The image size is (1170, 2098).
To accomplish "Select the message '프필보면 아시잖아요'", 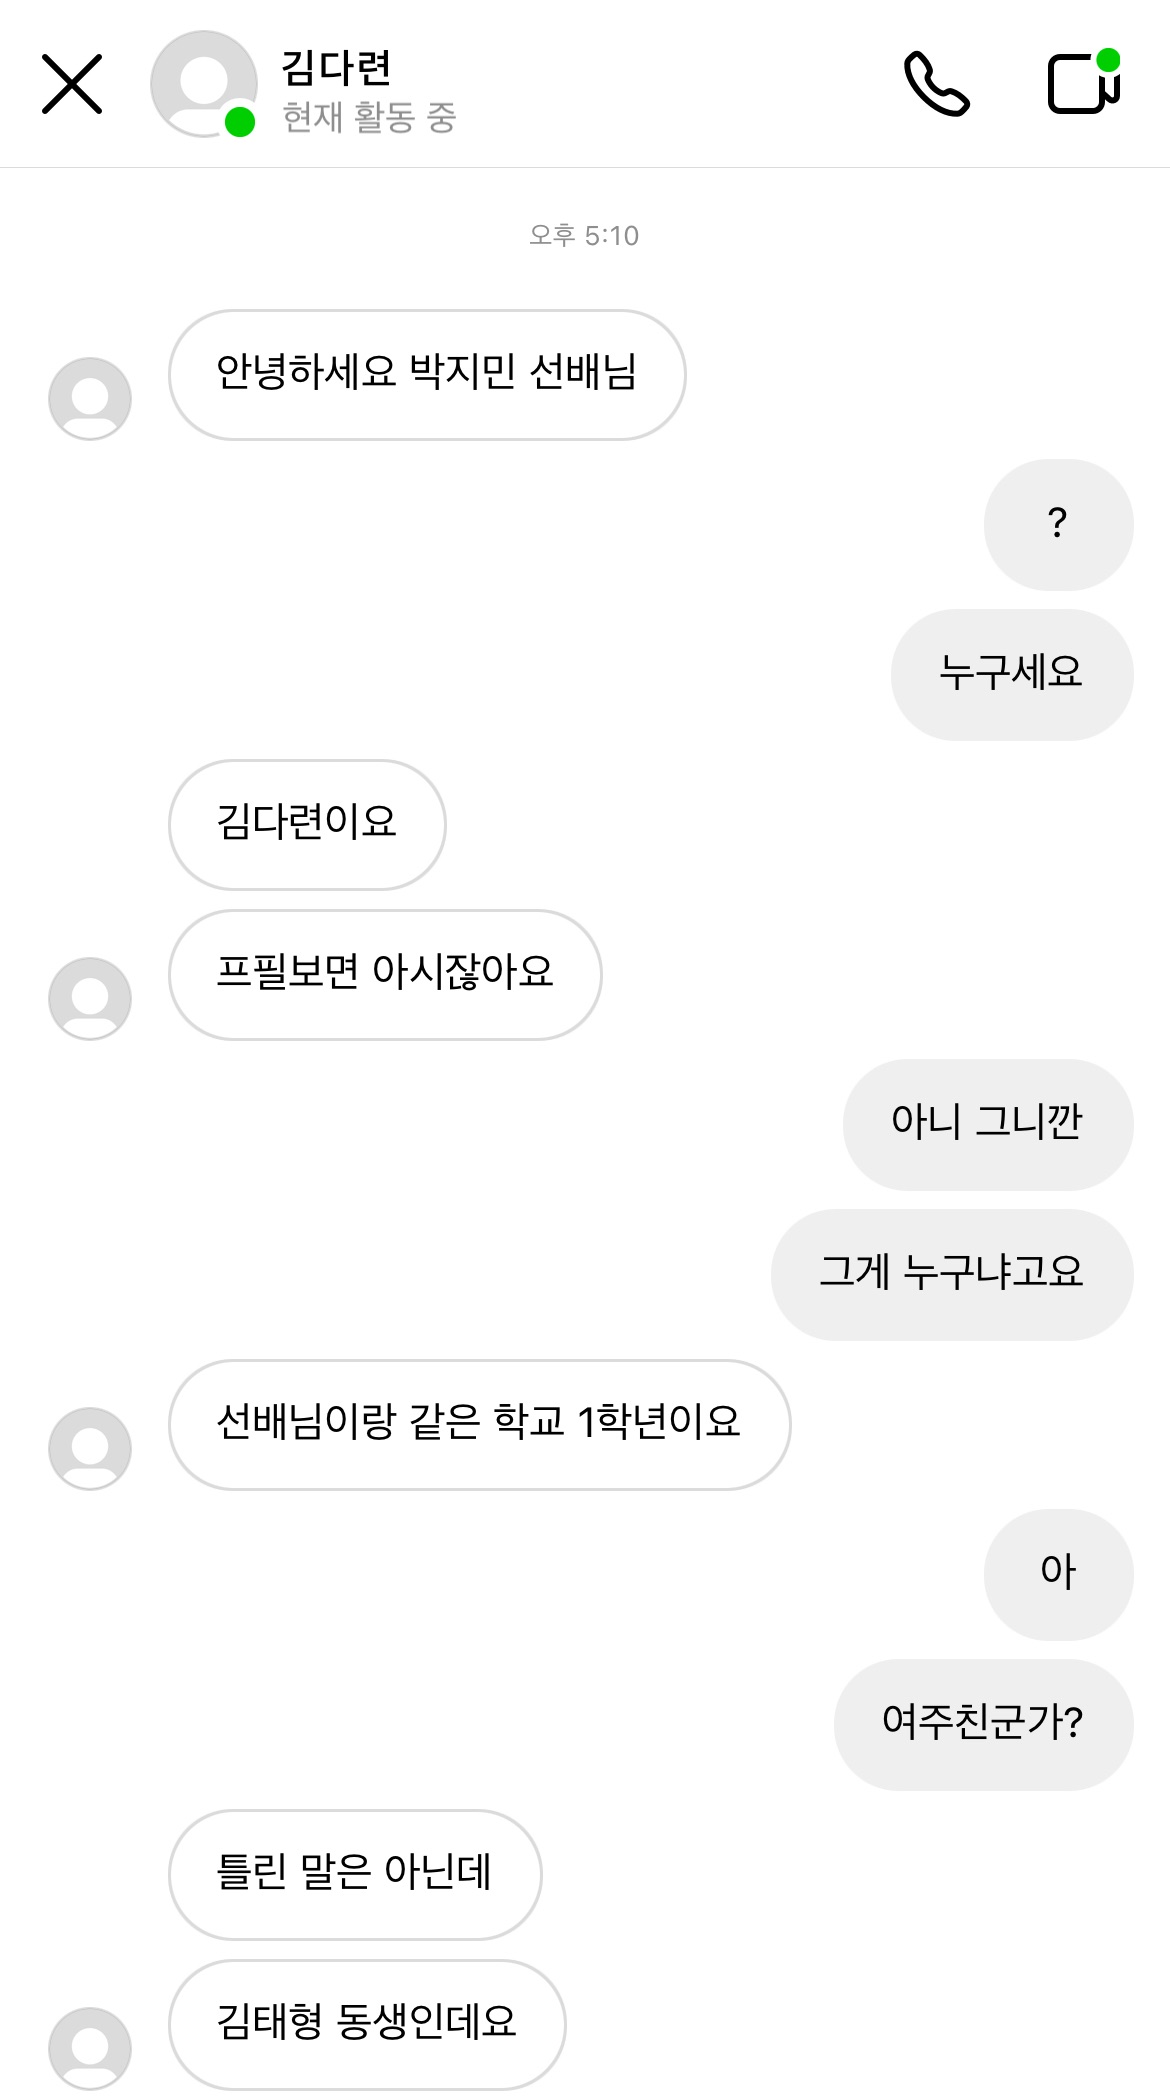I will tap(385, 975).
